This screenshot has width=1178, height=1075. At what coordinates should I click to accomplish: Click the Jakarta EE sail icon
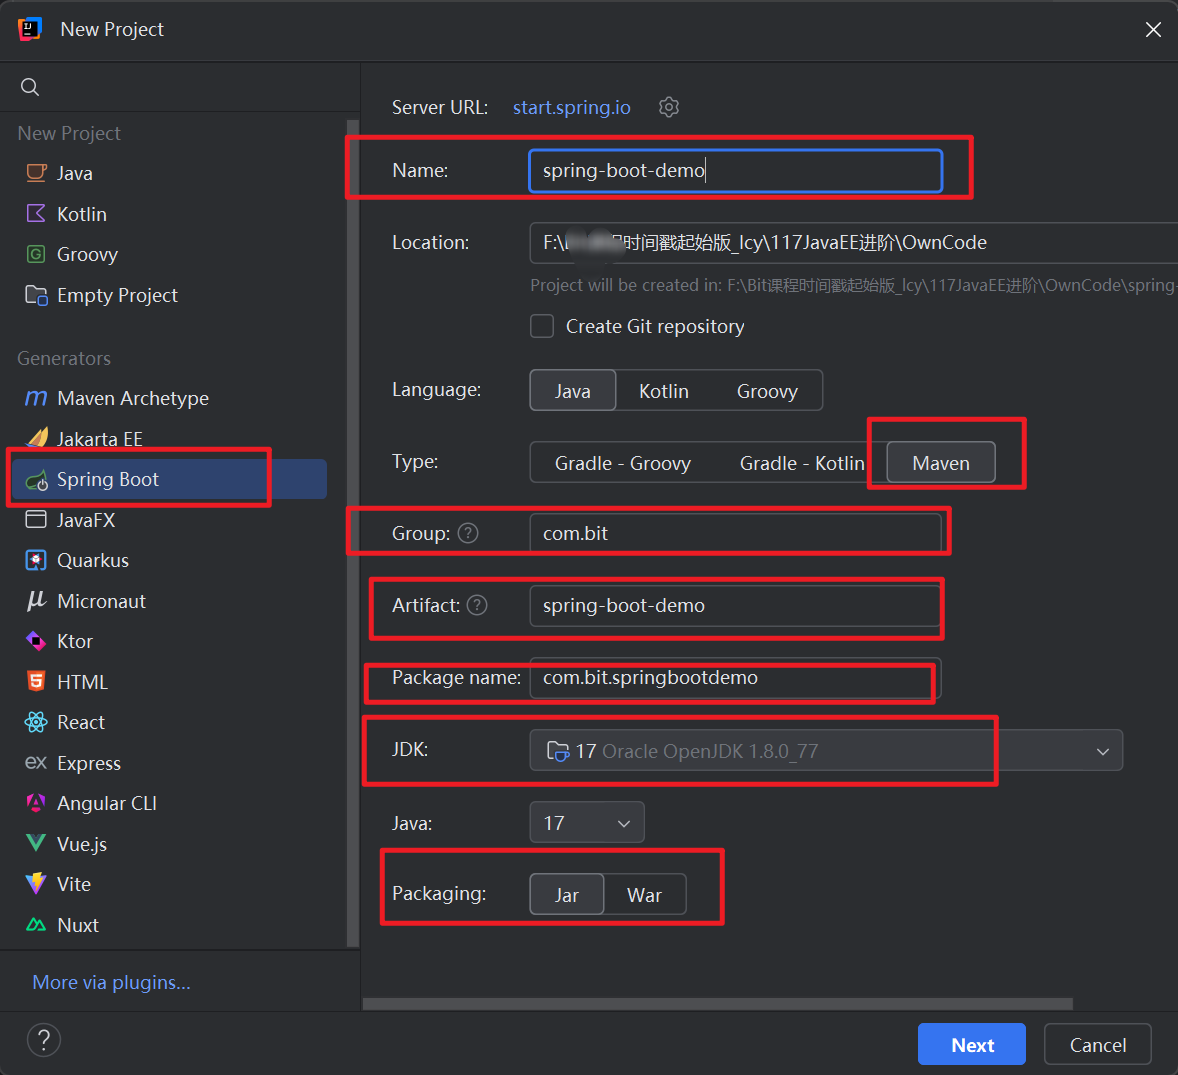(36, 438)
